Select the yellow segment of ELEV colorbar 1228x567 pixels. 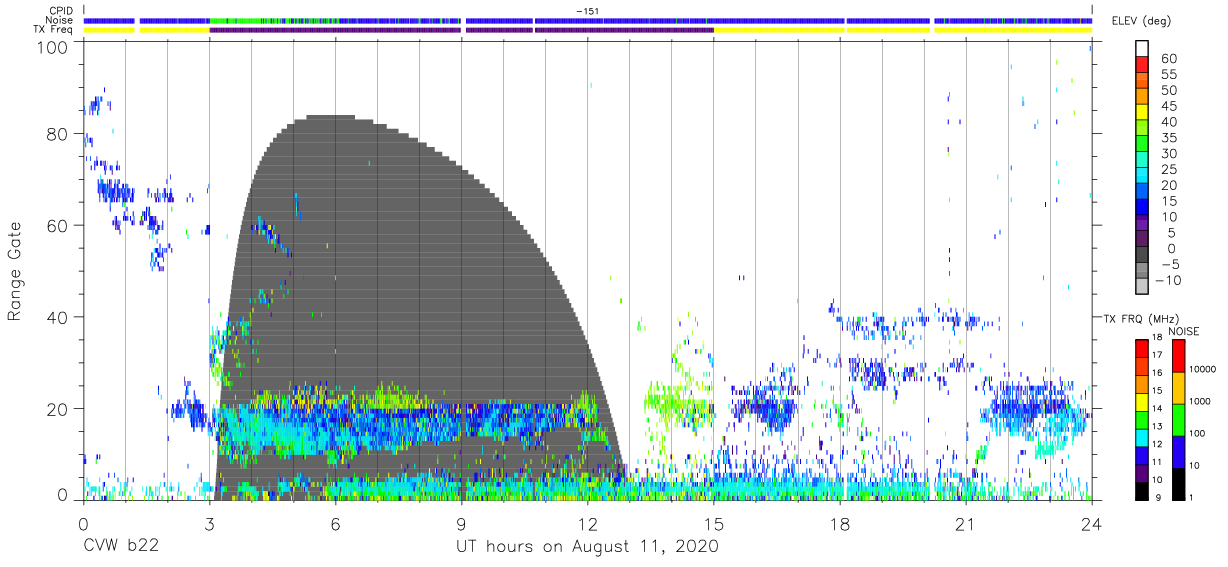(x=1141, y=113)
